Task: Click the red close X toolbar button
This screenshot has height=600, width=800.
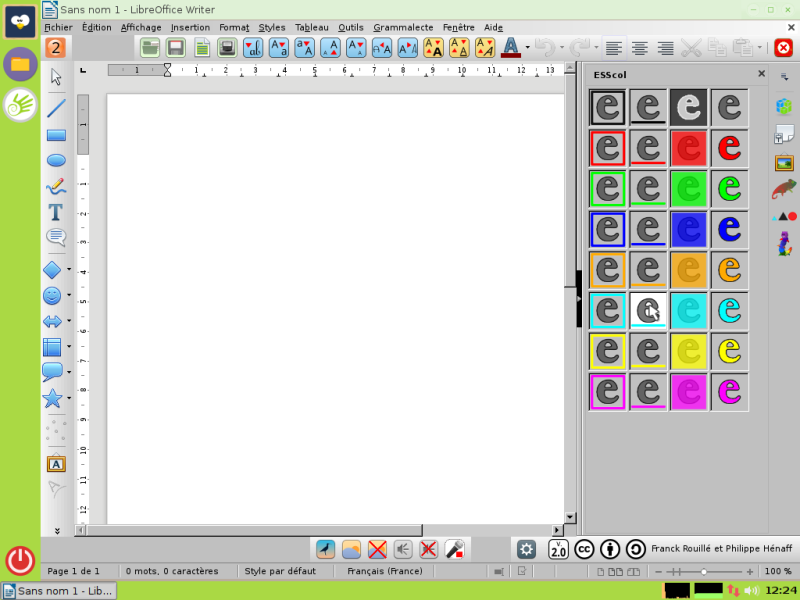Action: [783, 48]
